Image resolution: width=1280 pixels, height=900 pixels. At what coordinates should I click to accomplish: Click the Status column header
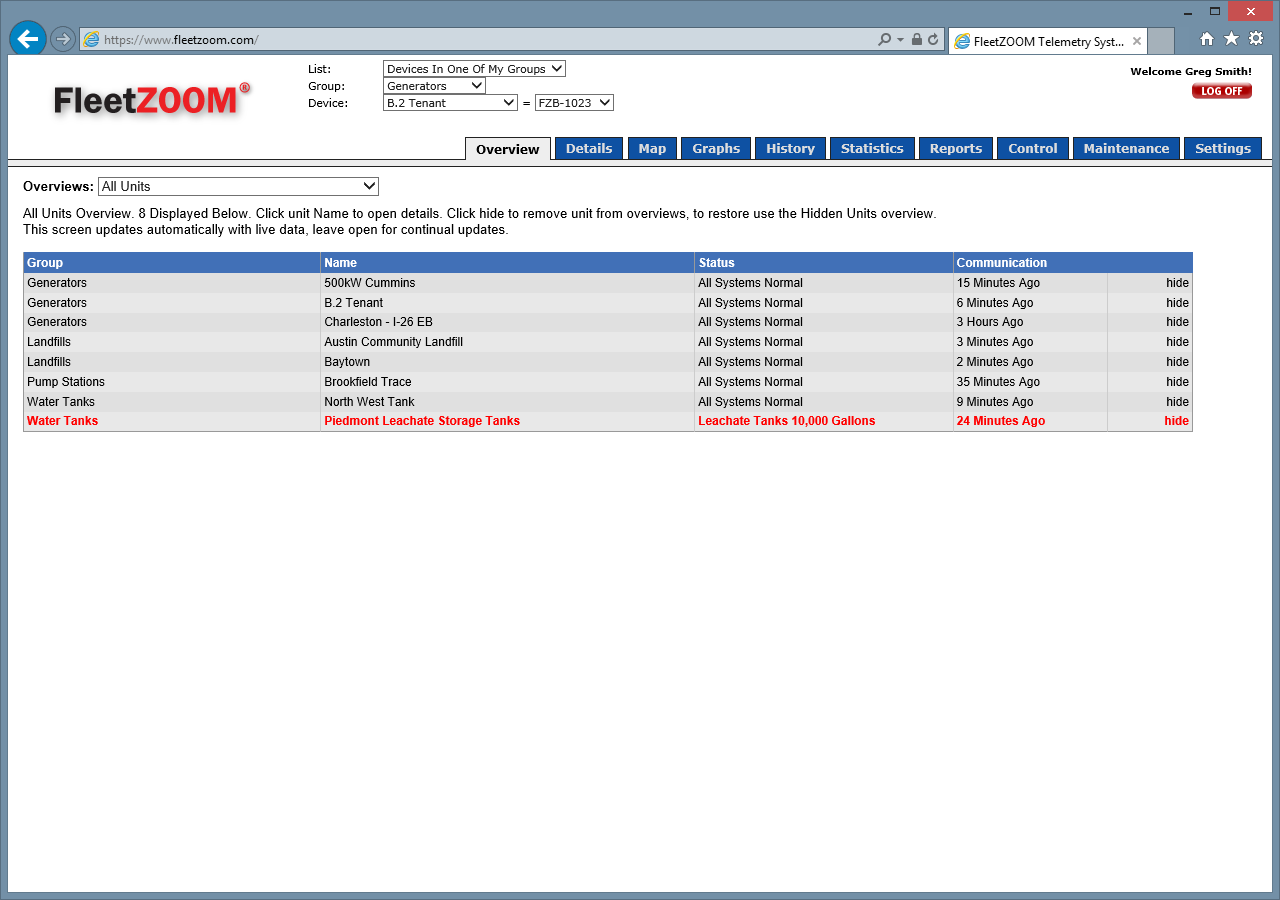click(824, 263)
